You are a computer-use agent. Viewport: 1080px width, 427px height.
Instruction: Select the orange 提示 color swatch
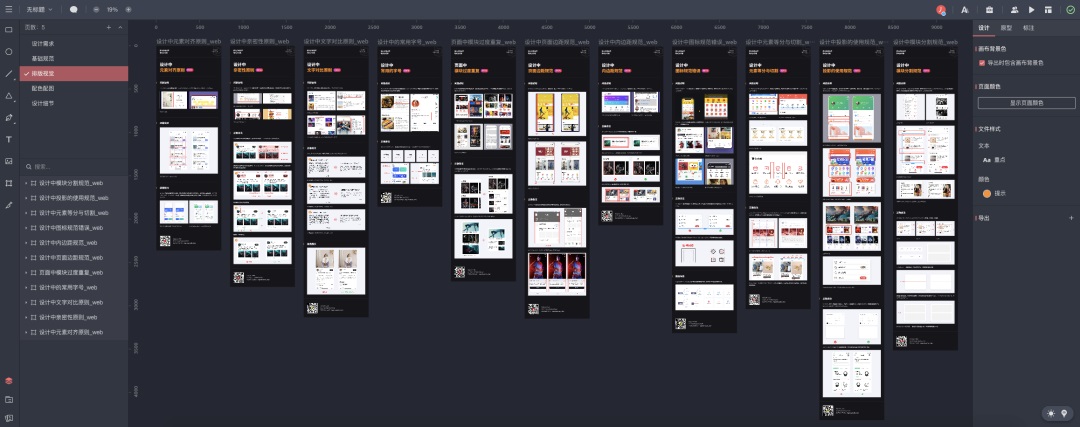click(x=986, y=194)
